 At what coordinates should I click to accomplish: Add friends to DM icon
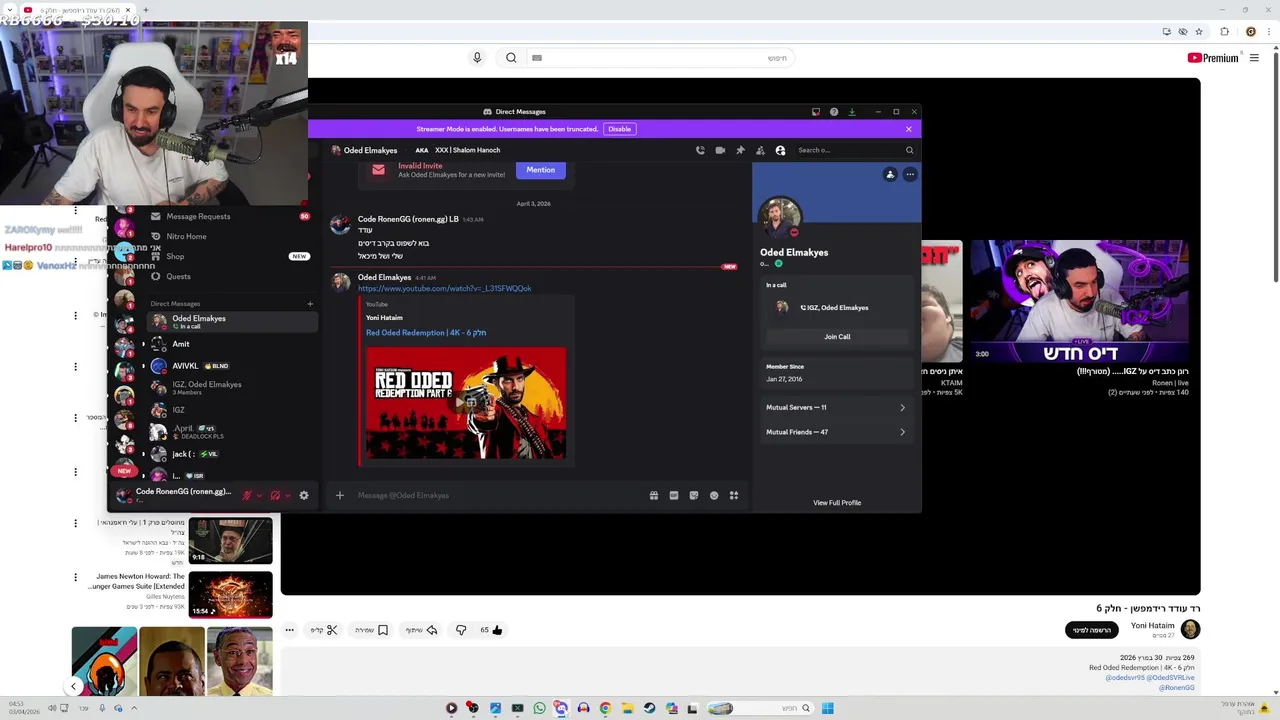click(760, 150)
